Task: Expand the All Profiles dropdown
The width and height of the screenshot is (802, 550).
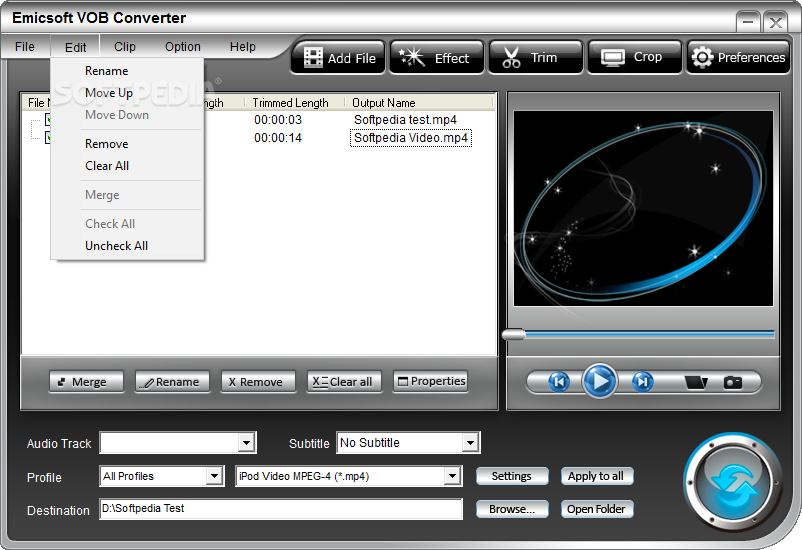Action: [214, 476]
